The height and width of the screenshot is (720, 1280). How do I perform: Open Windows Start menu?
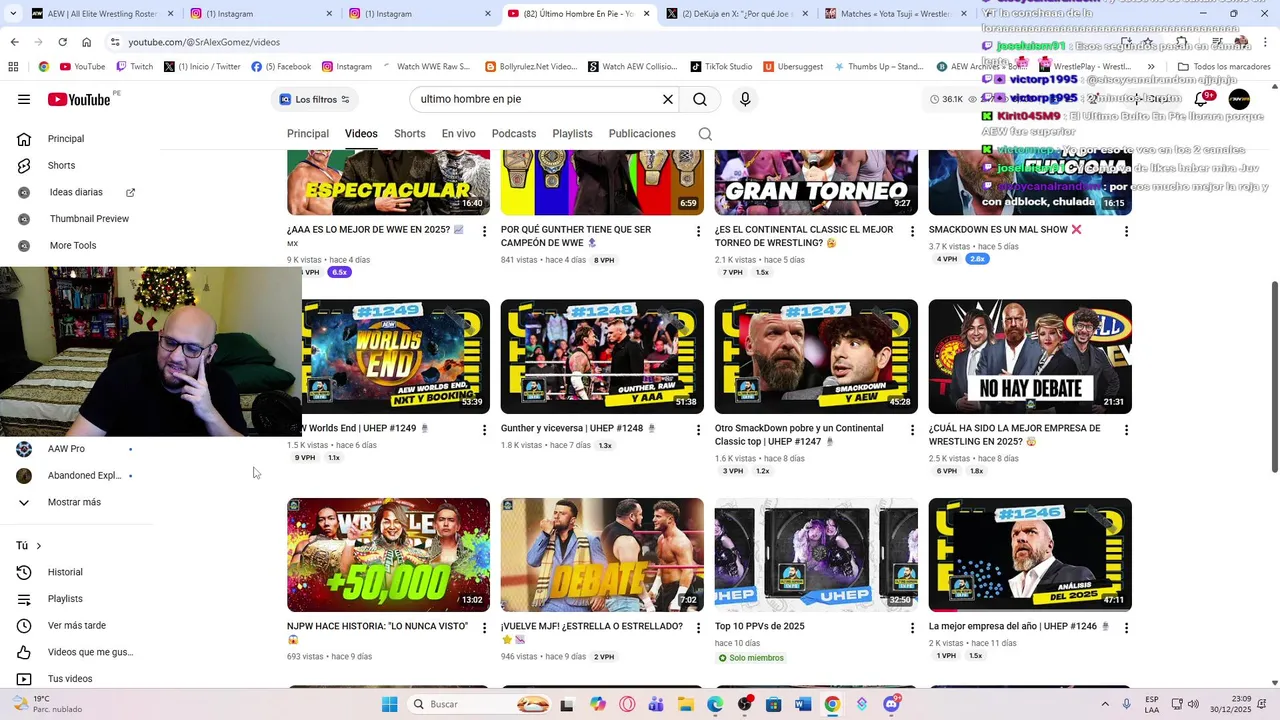(390, 704)
